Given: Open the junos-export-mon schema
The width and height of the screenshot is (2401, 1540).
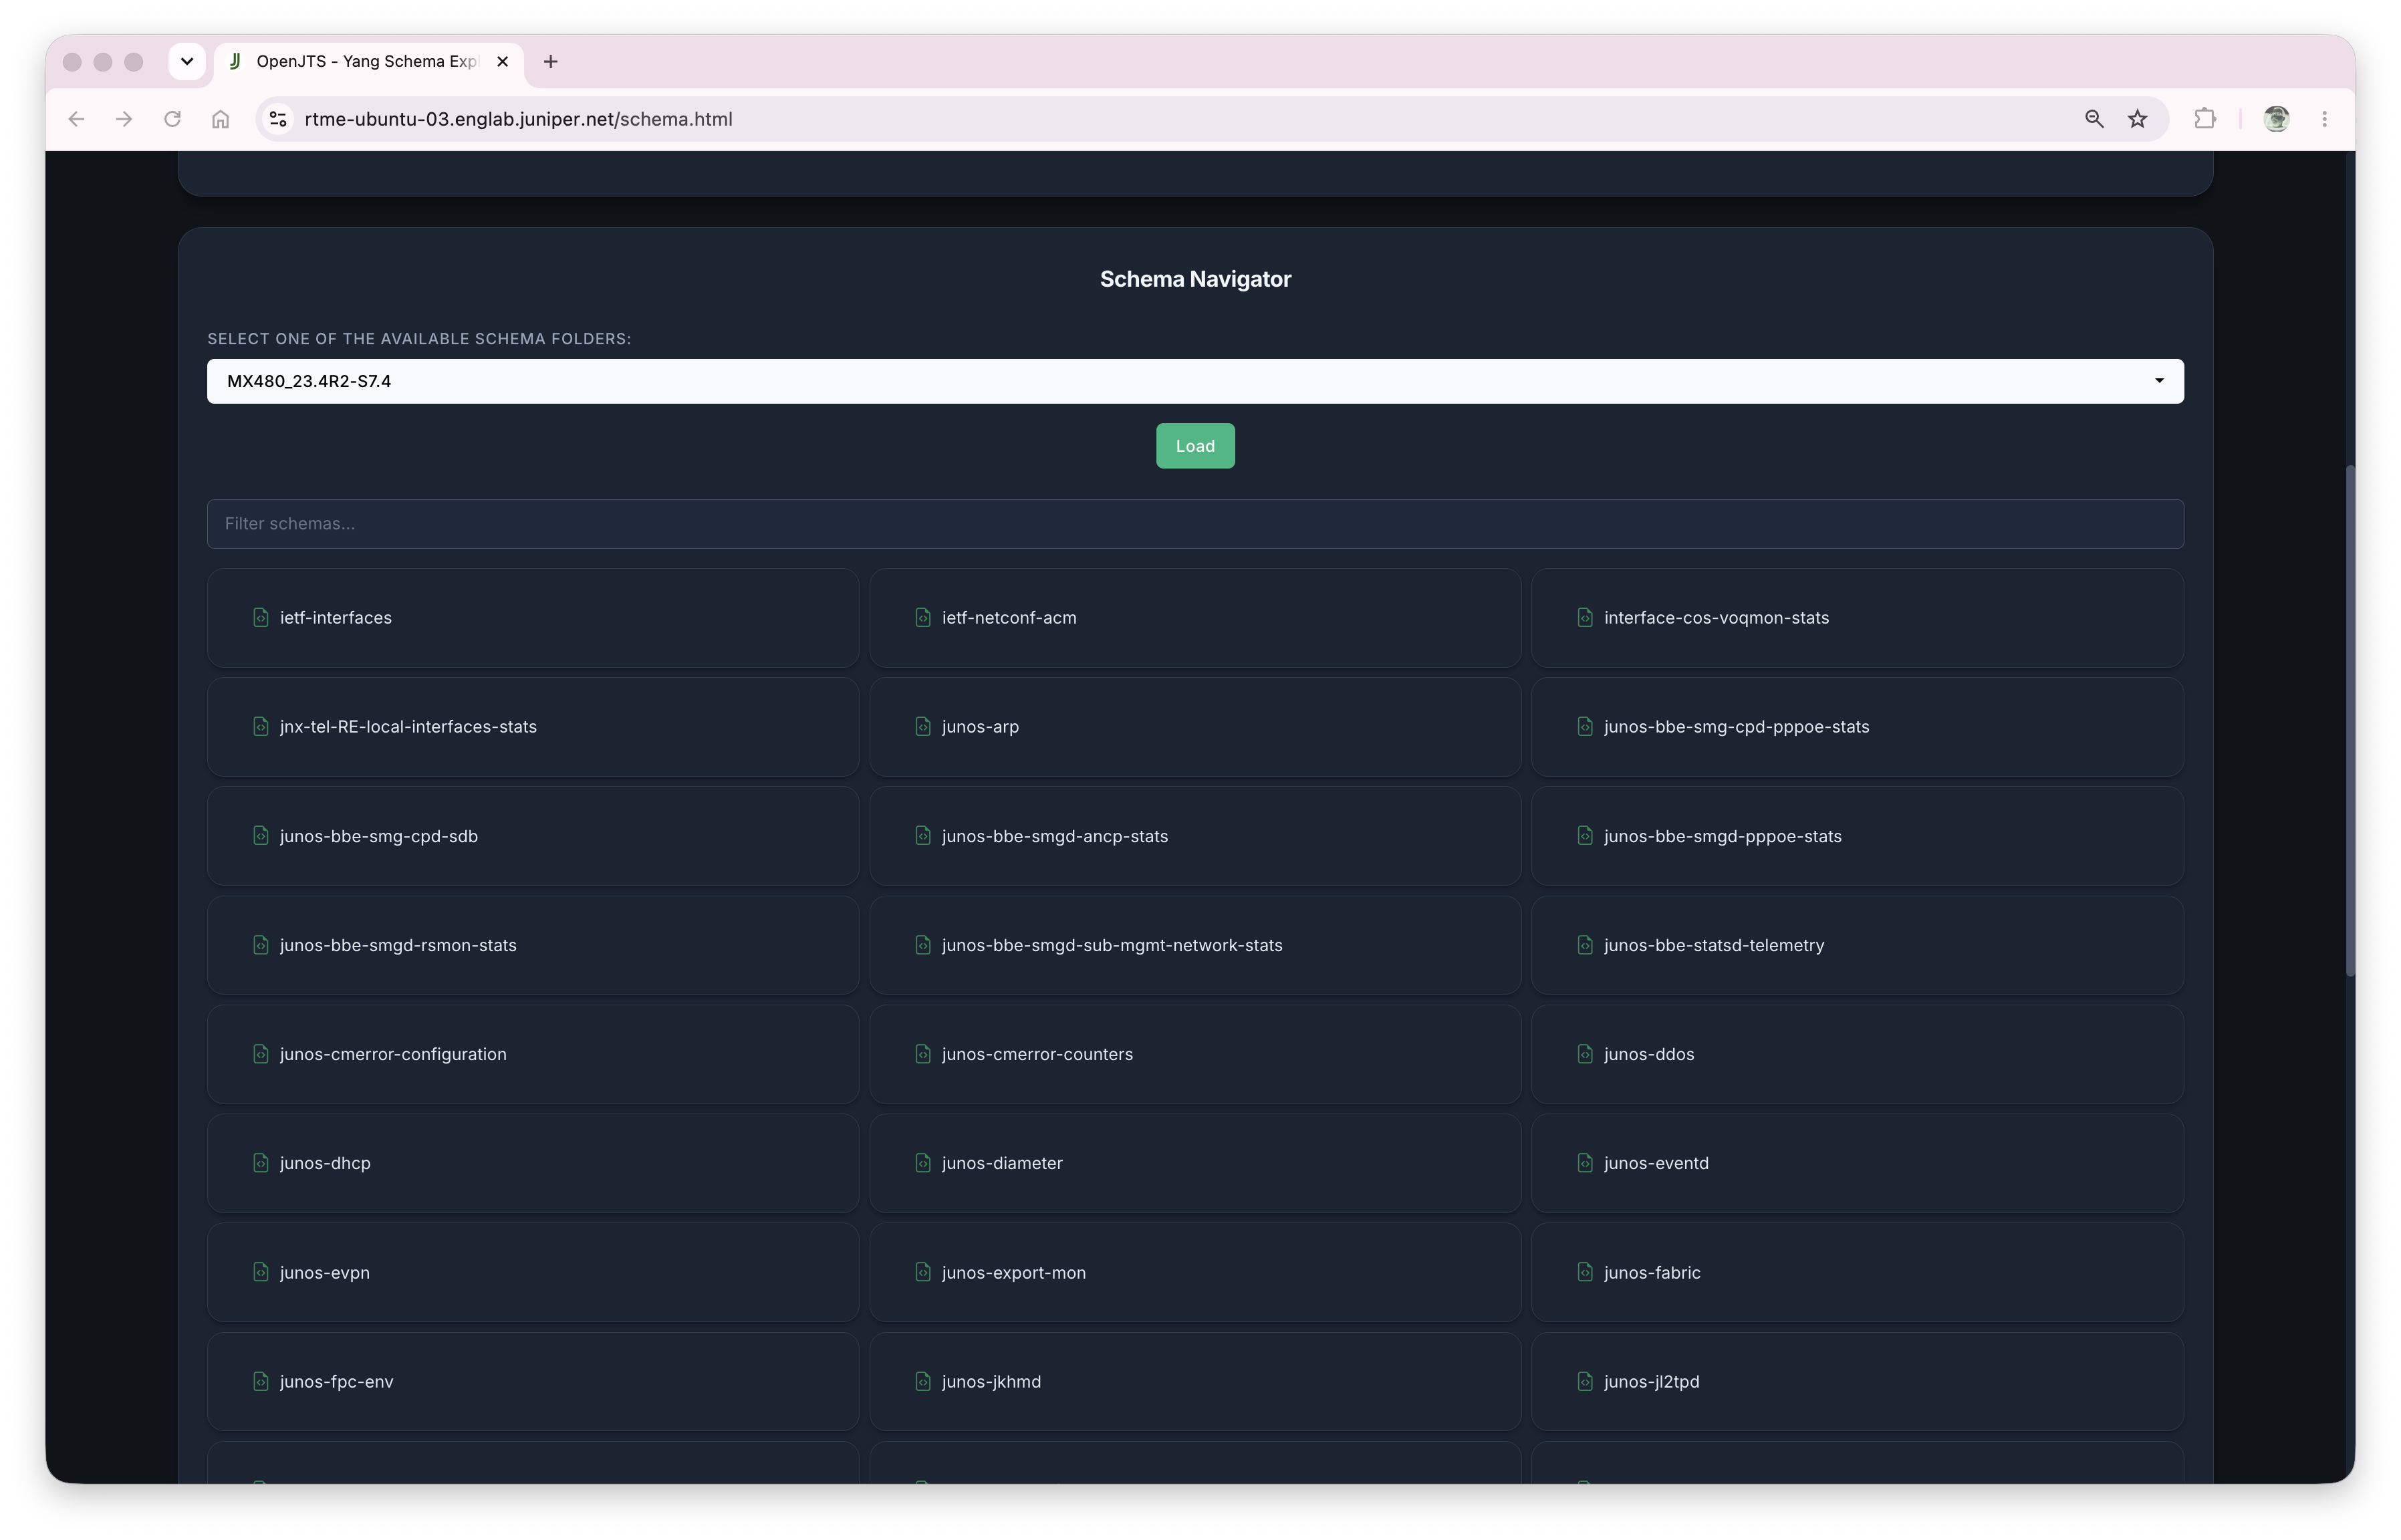Looking at the screenshot, I should tap(1195, 1272).
